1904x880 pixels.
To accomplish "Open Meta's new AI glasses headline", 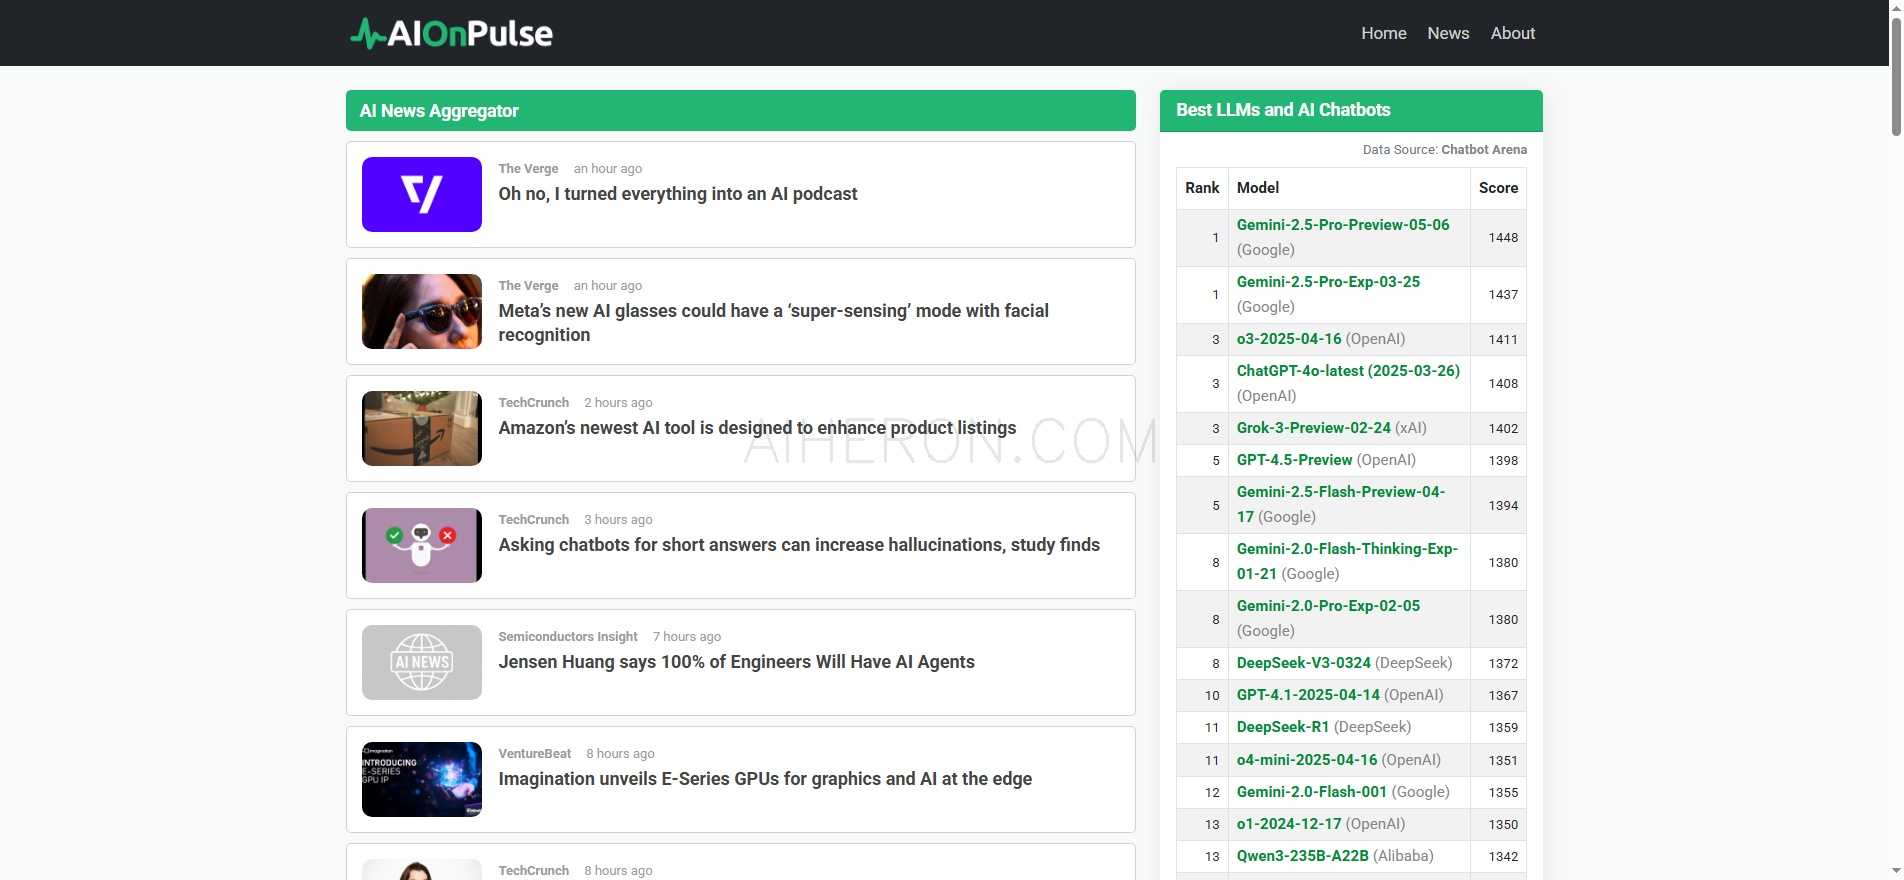I will (x=773, y=323).
